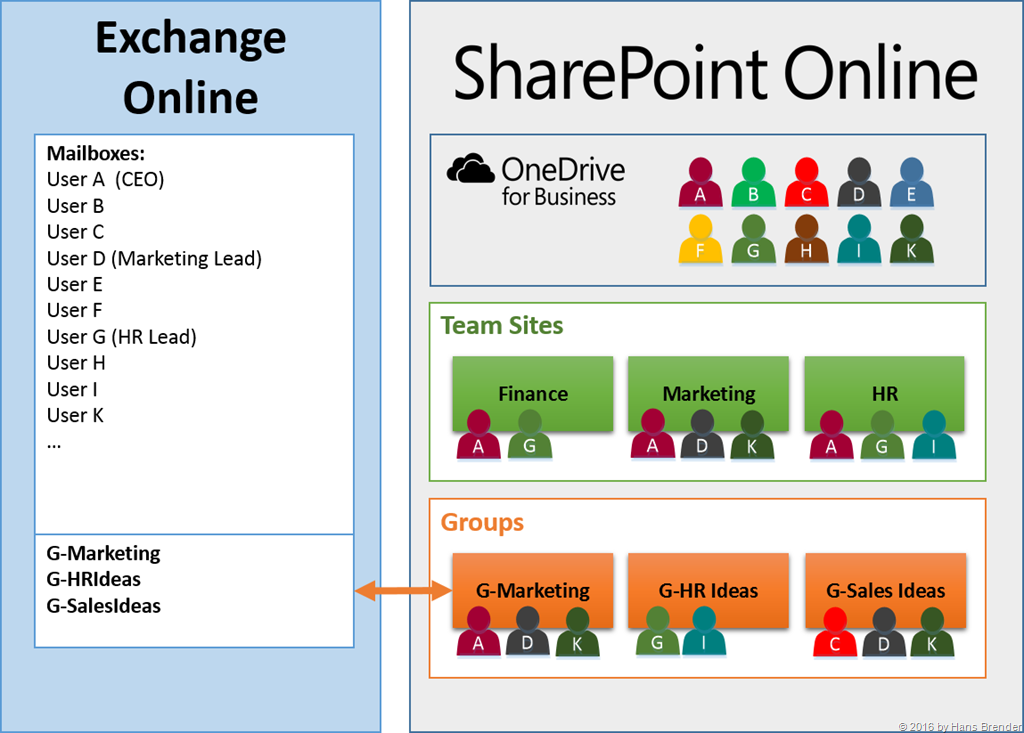Image resolution: width=1024 pixels, height=733 pixels.
Task: Click the OneDrive cloud logo icon
Action: (x=472, y=170)
